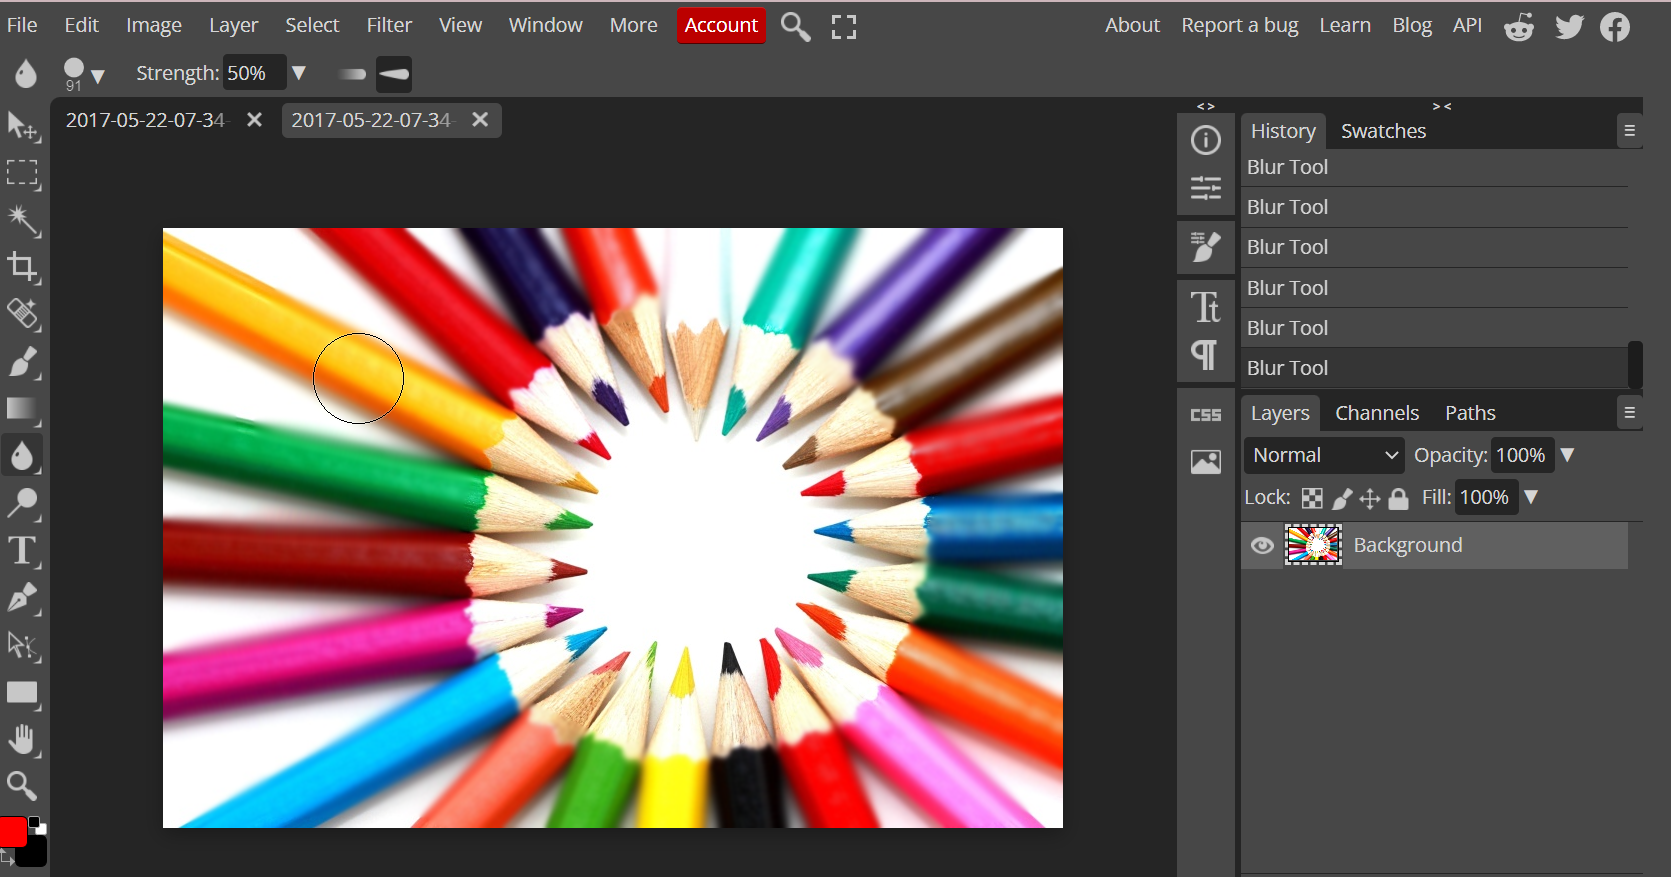The image size is (1671, 877).
Task: Select the Rectangle Select tool
Action: (22, 174)
